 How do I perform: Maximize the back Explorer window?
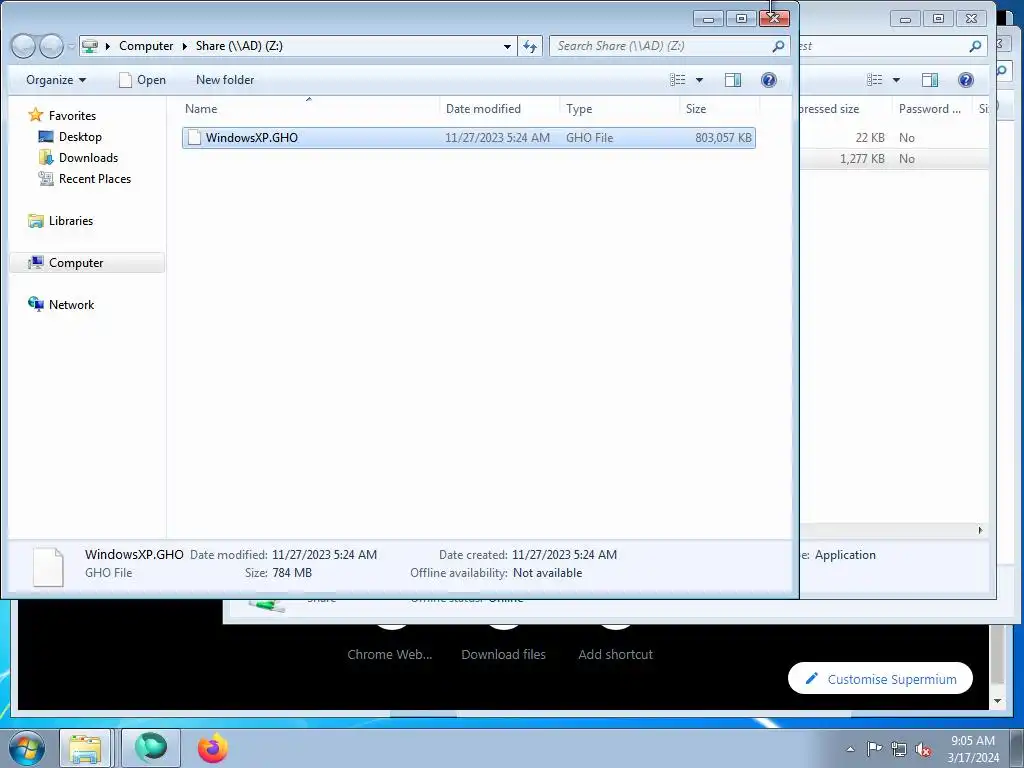(x=938, y=19)
